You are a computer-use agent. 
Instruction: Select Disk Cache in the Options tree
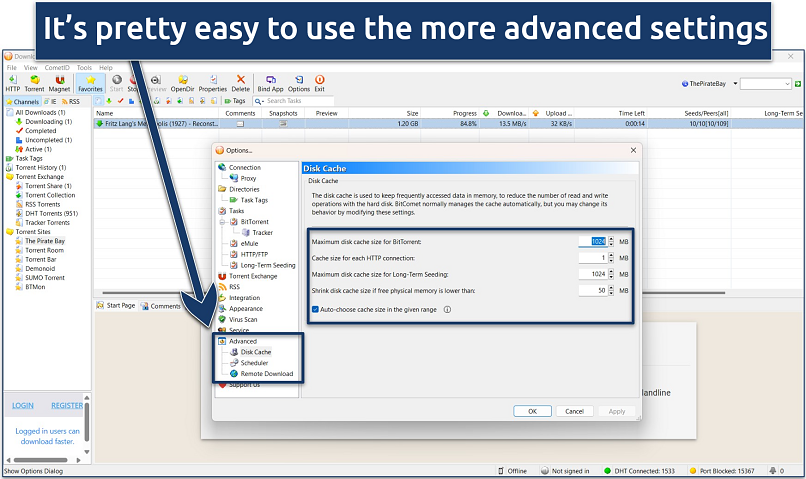(x=255, y=352)
